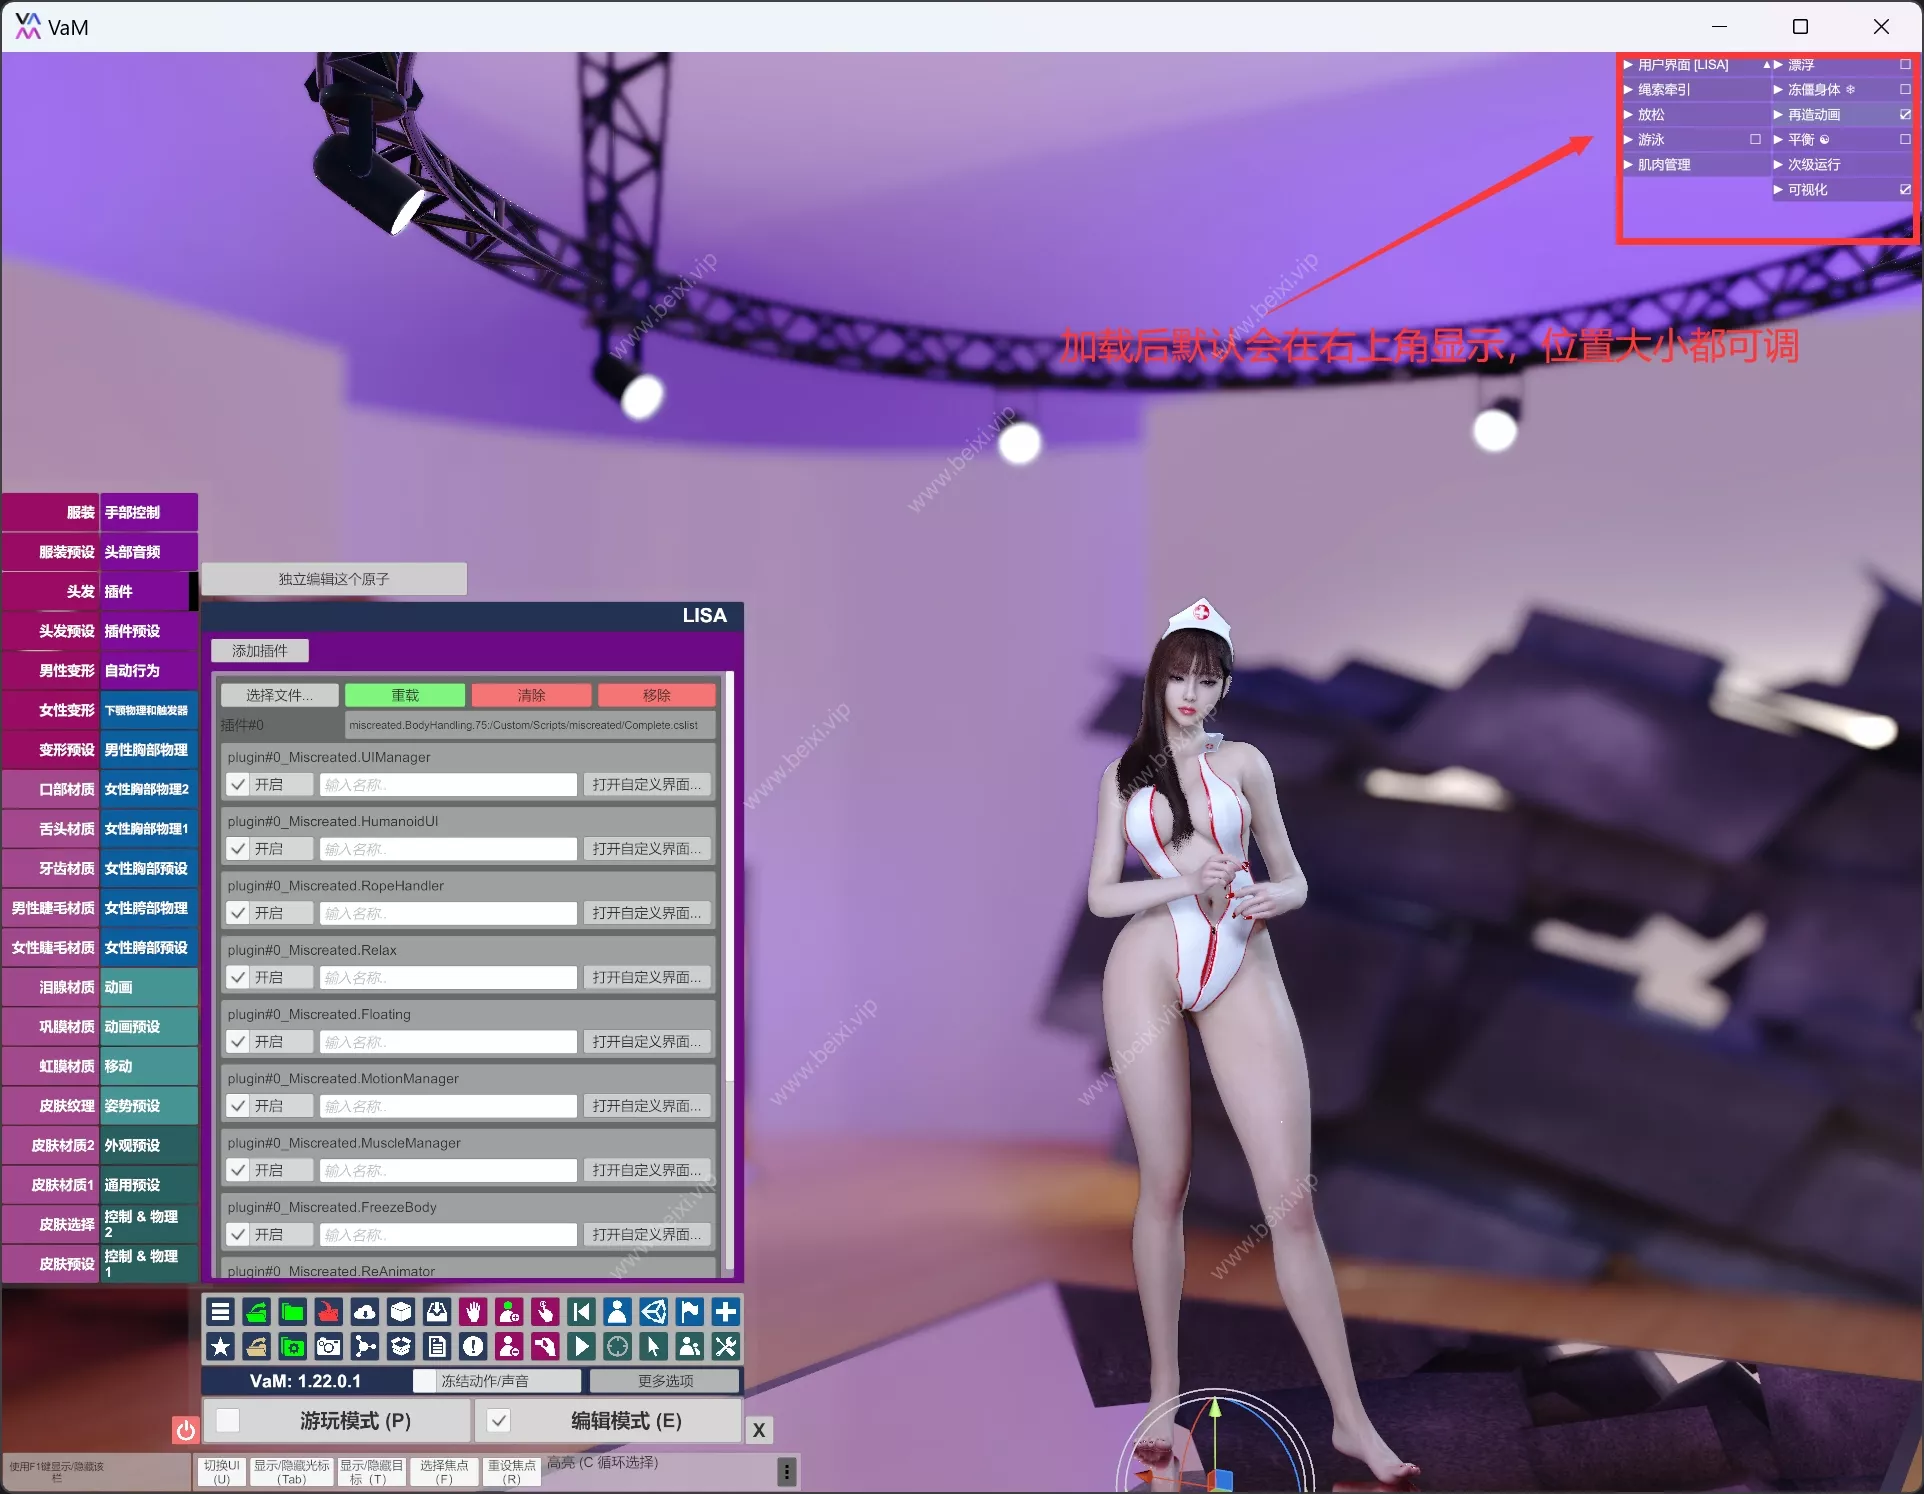Screen dimensions: 1924x1494
Task: Click the remove person atom icon
Action: tap(509, 1346)
